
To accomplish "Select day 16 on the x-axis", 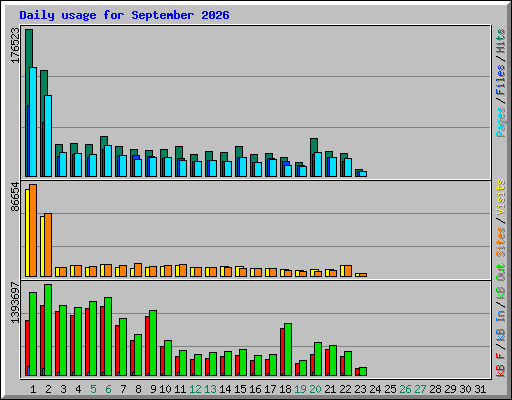I will pos(255,389).
